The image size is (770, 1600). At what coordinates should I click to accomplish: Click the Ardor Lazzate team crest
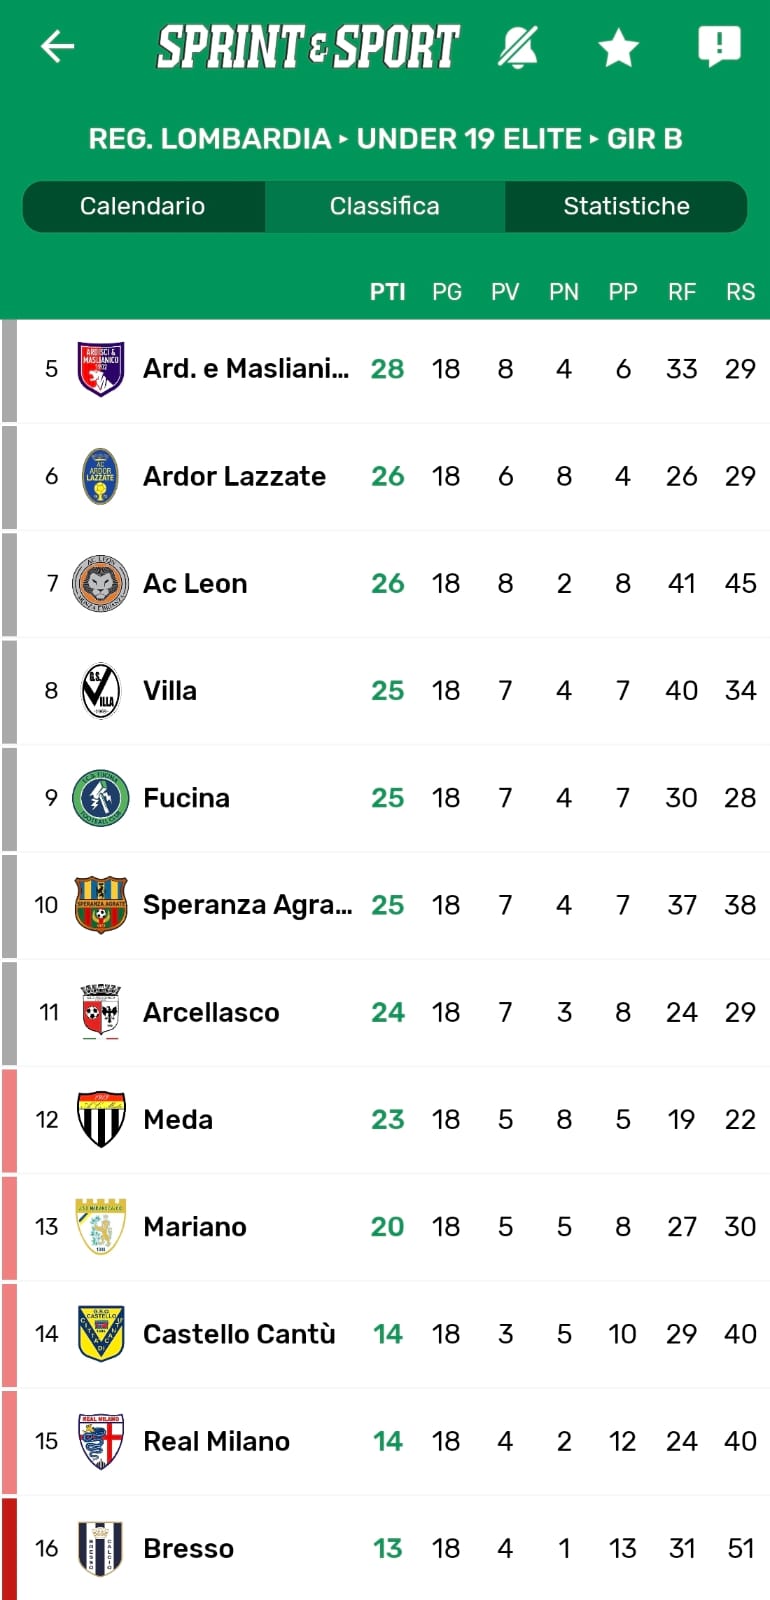coord(100,476)
